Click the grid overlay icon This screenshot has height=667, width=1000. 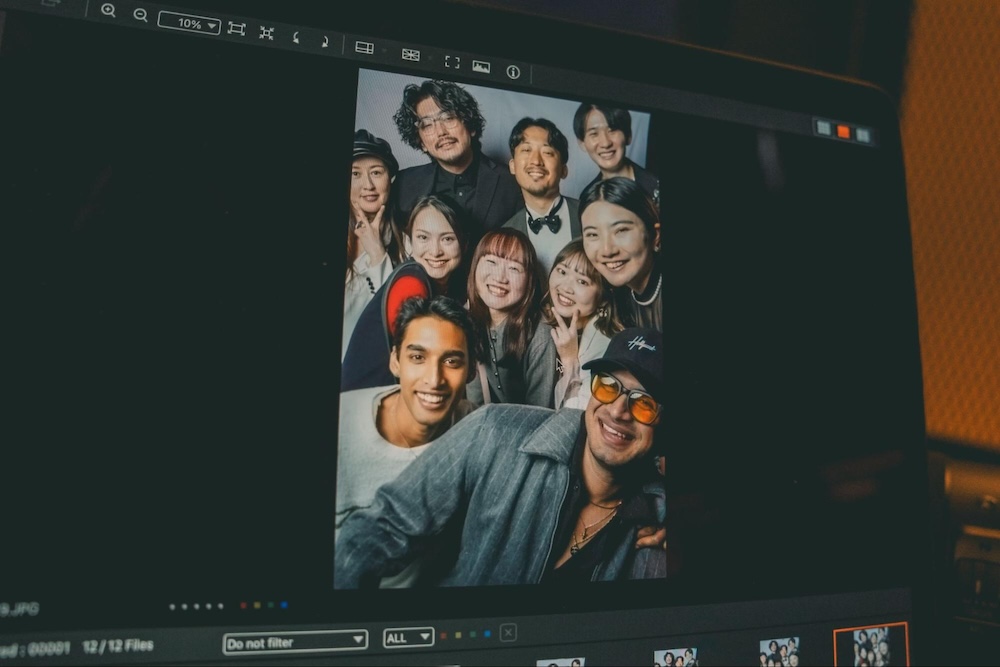pos(410,54)
